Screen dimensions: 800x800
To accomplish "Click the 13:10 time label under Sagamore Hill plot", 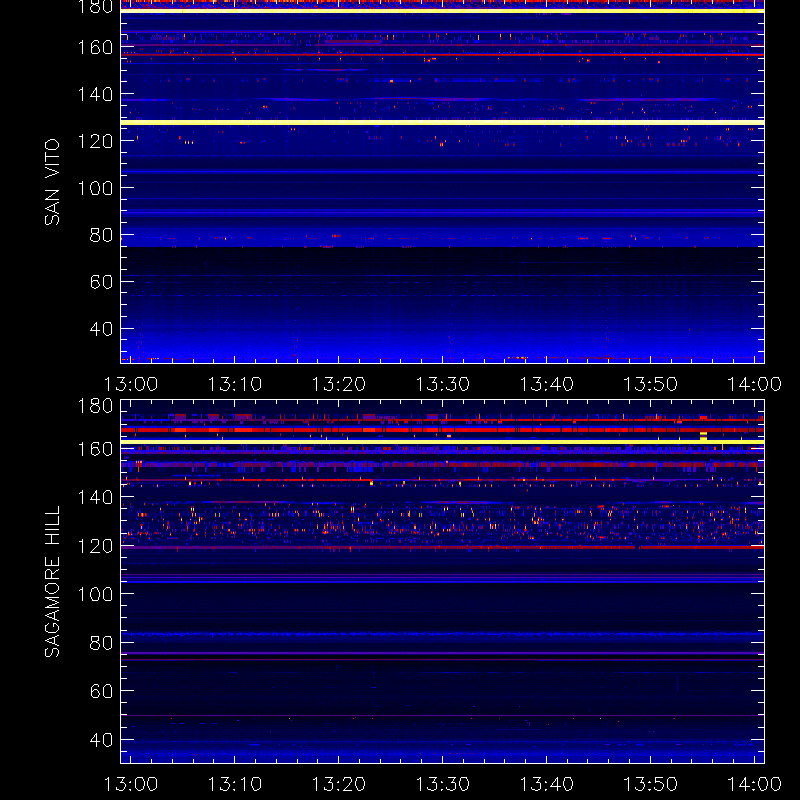I will [x=235, y=784].
